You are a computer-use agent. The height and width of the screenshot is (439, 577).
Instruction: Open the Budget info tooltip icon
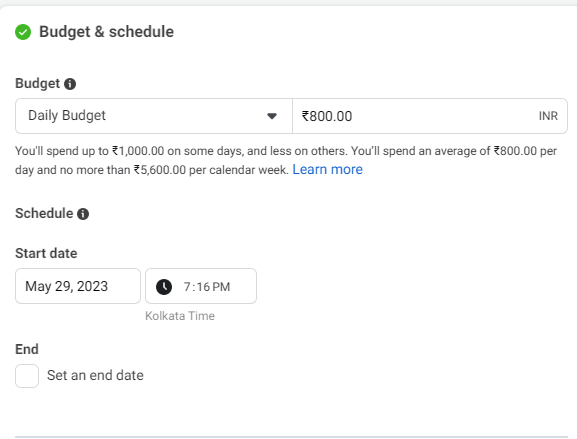(70, 84)
